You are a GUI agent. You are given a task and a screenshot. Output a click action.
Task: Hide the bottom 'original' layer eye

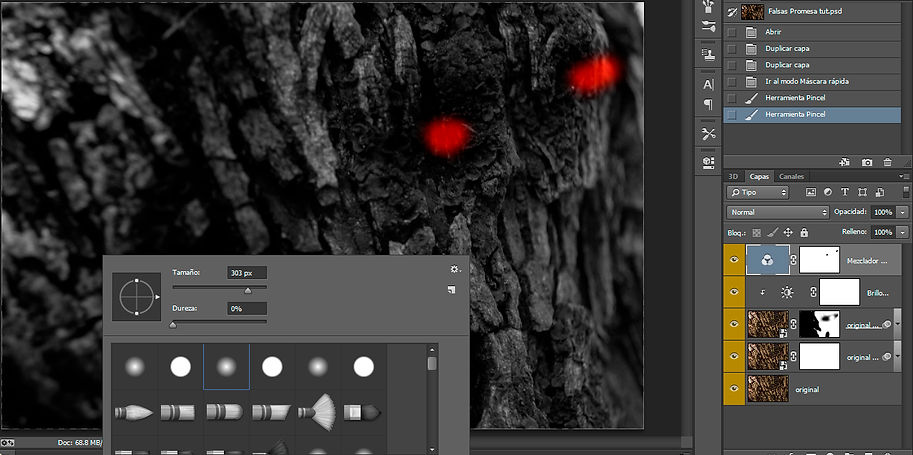tap(734, 389)
